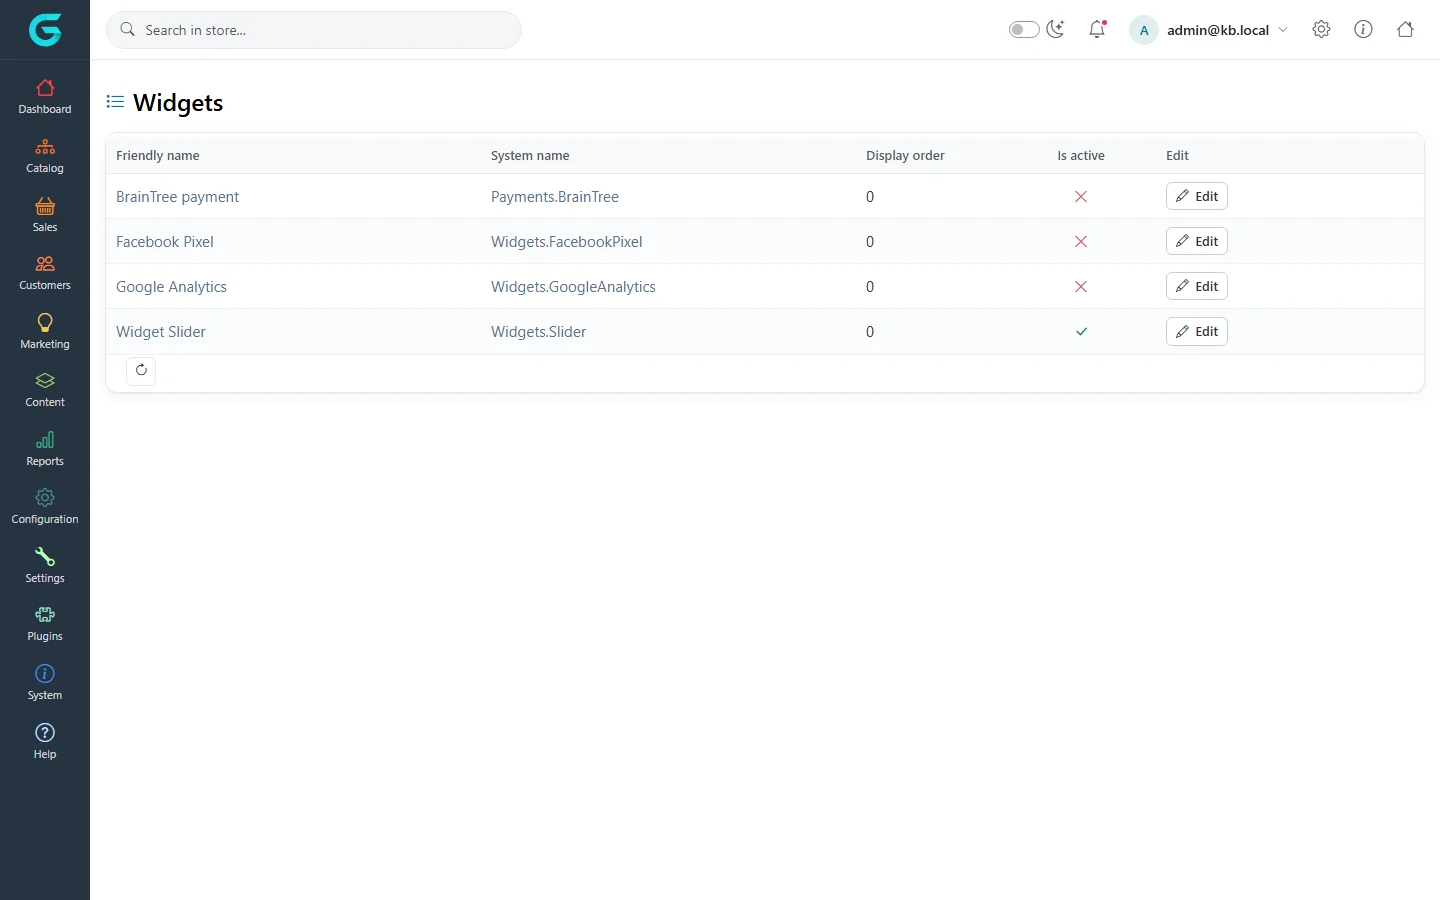1440x900 pixels.
Task: Click the active checkmark for Widget Slider
Action: click(x=1081, y=331)
